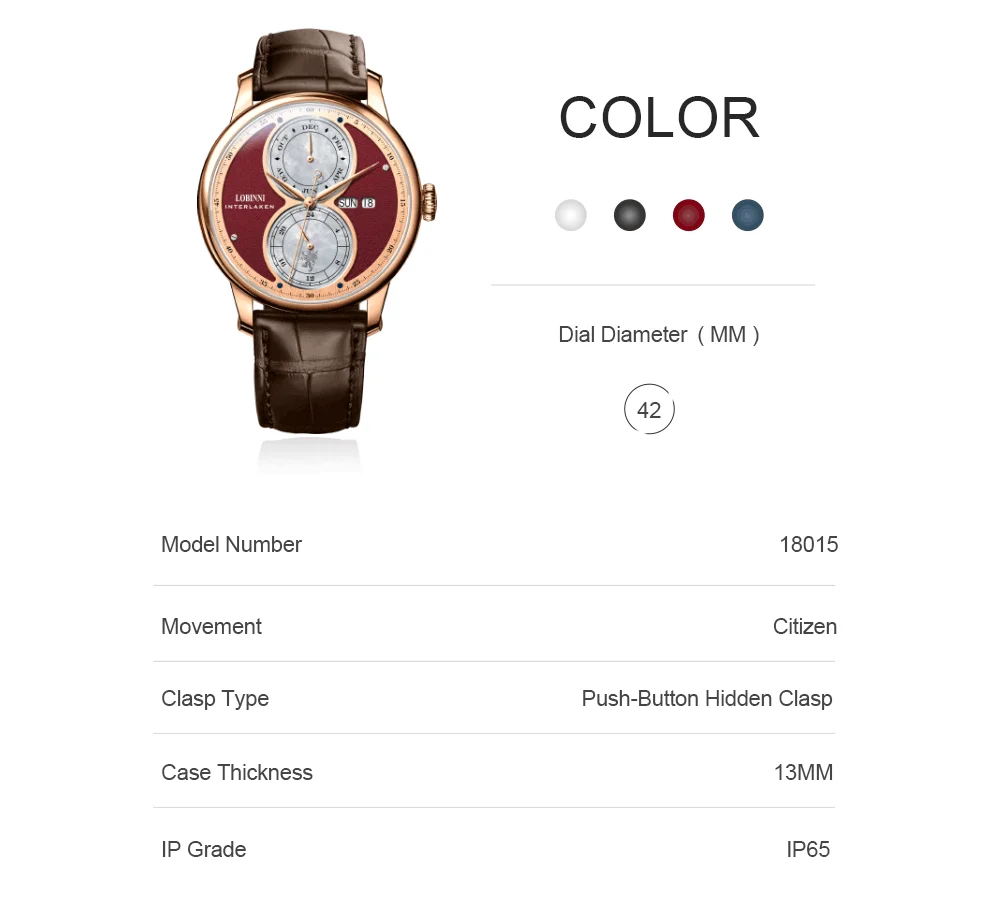Click the Dial Diameter (MM) label
The width and height of the screenshot is (1000, 904).
659,335
